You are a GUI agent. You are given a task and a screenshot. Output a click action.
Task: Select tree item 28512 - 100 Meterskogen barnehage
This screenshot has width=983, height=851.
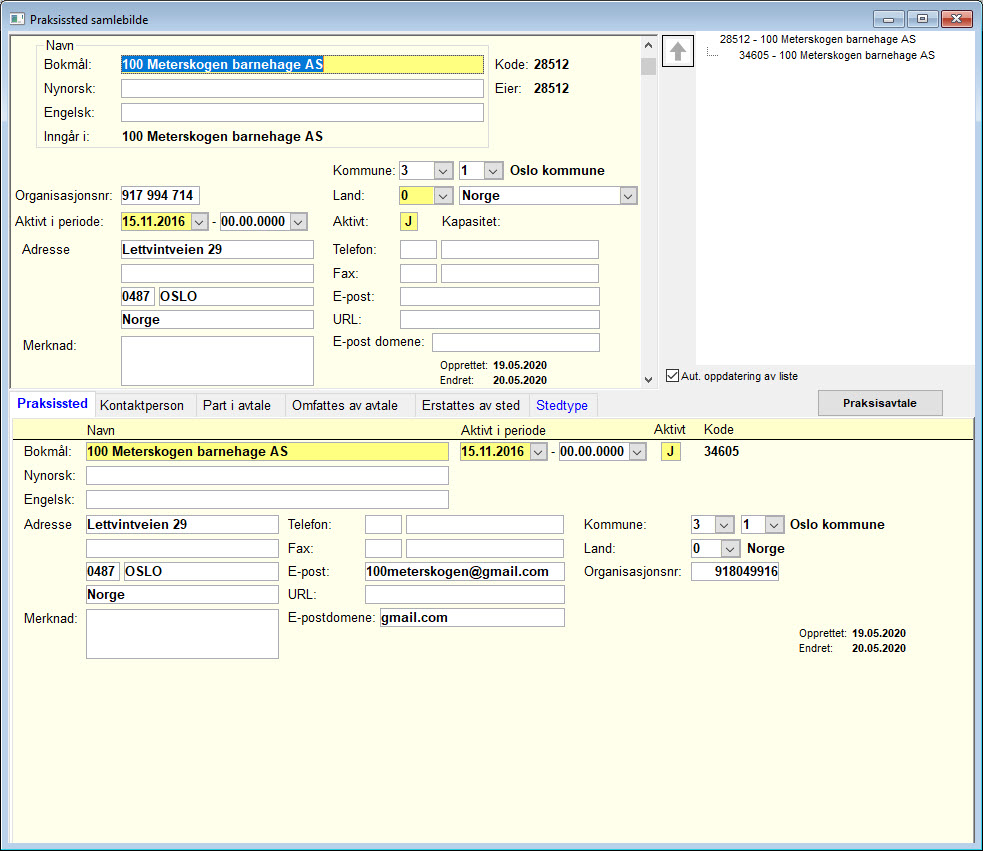817,39
